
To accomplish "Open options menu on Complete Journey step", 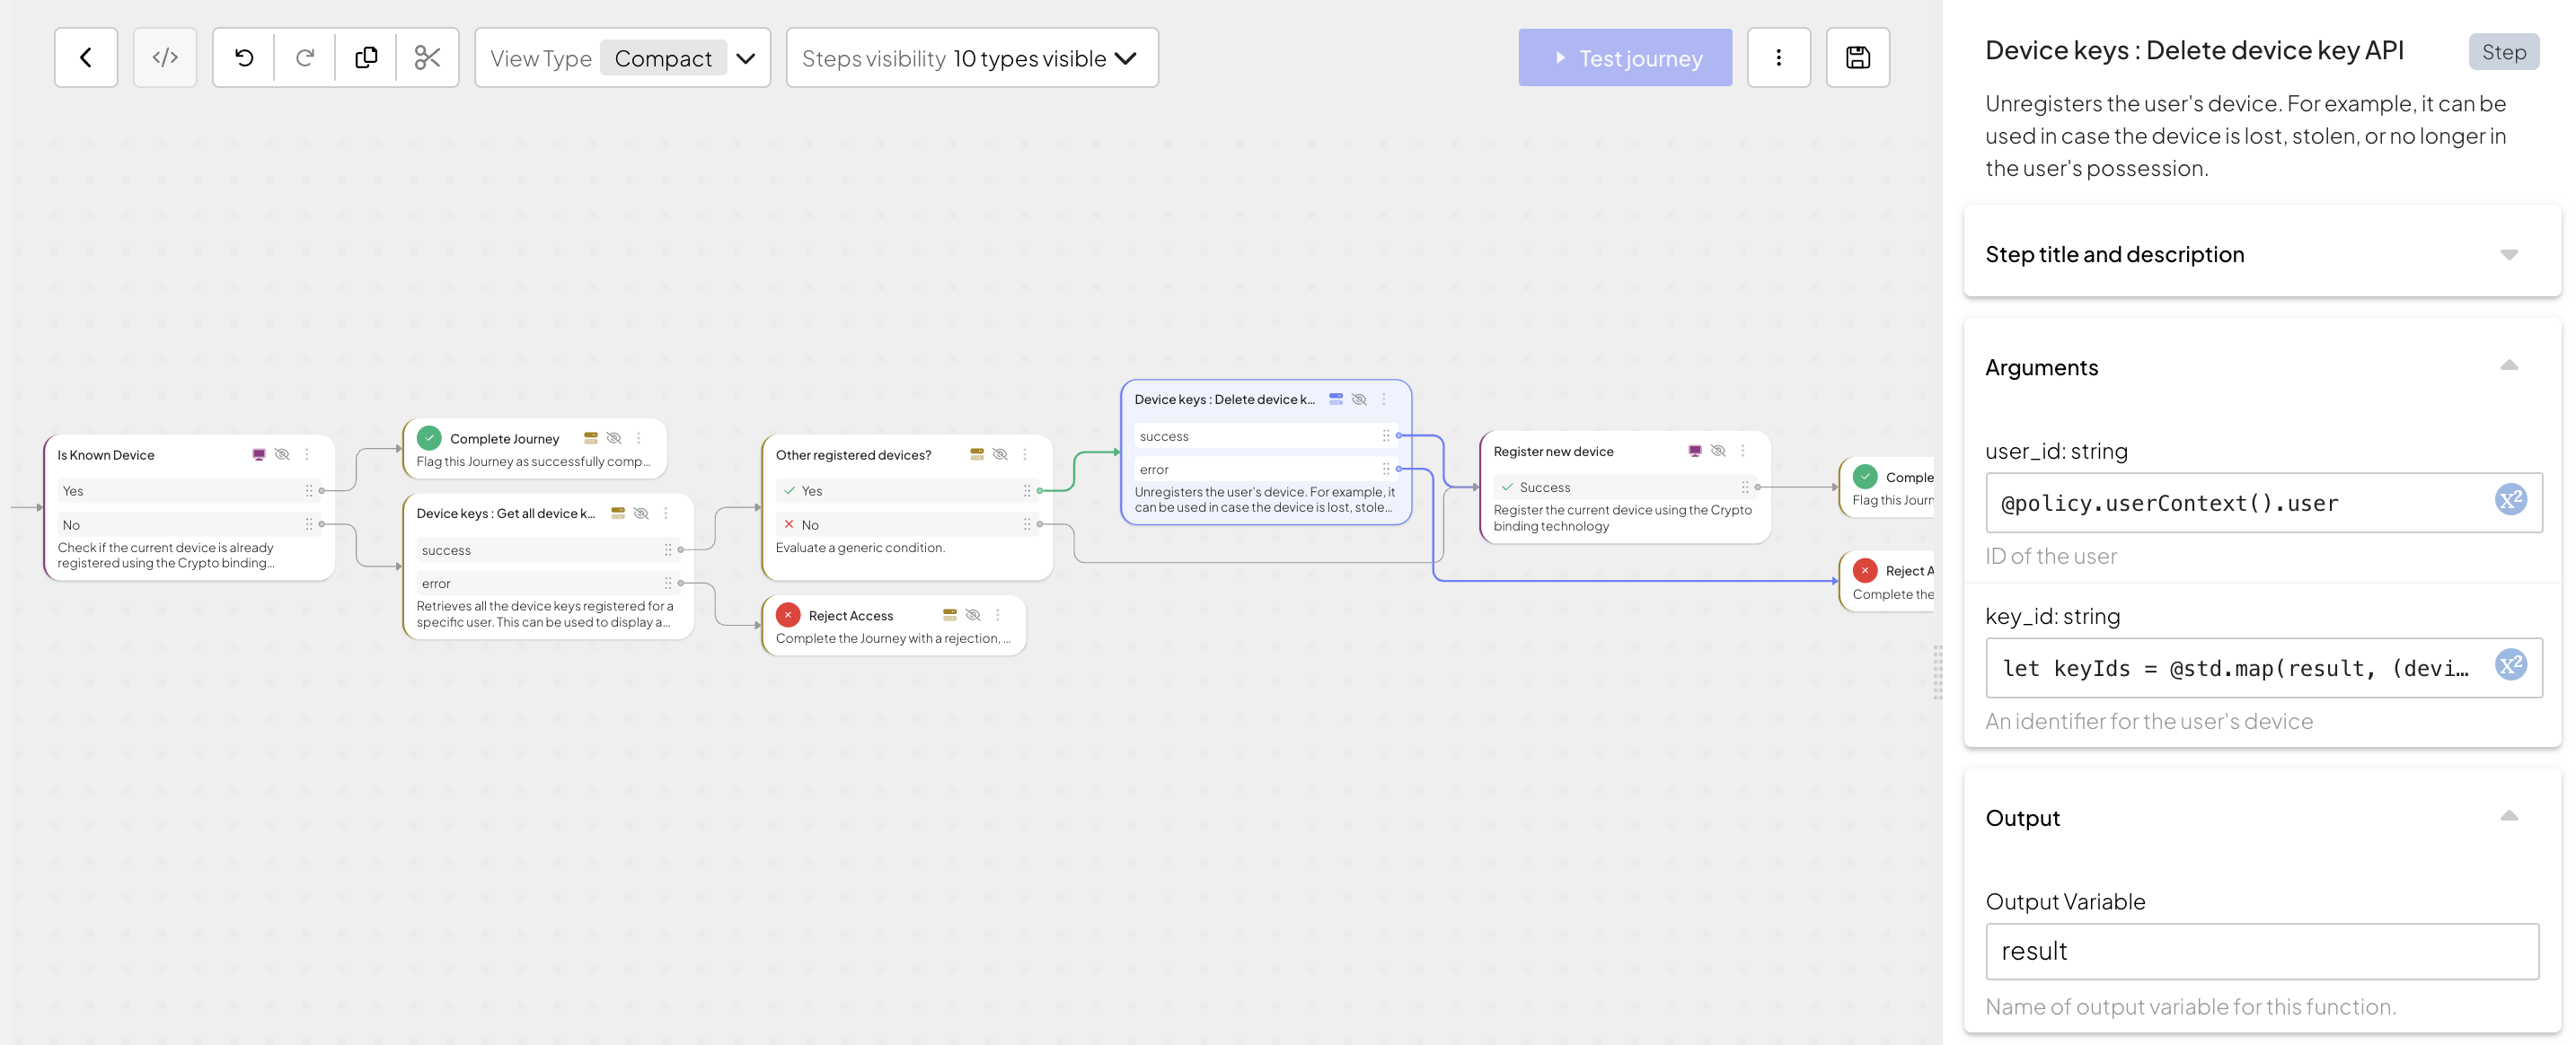I will pyautogui.click(x=639, y=438).
